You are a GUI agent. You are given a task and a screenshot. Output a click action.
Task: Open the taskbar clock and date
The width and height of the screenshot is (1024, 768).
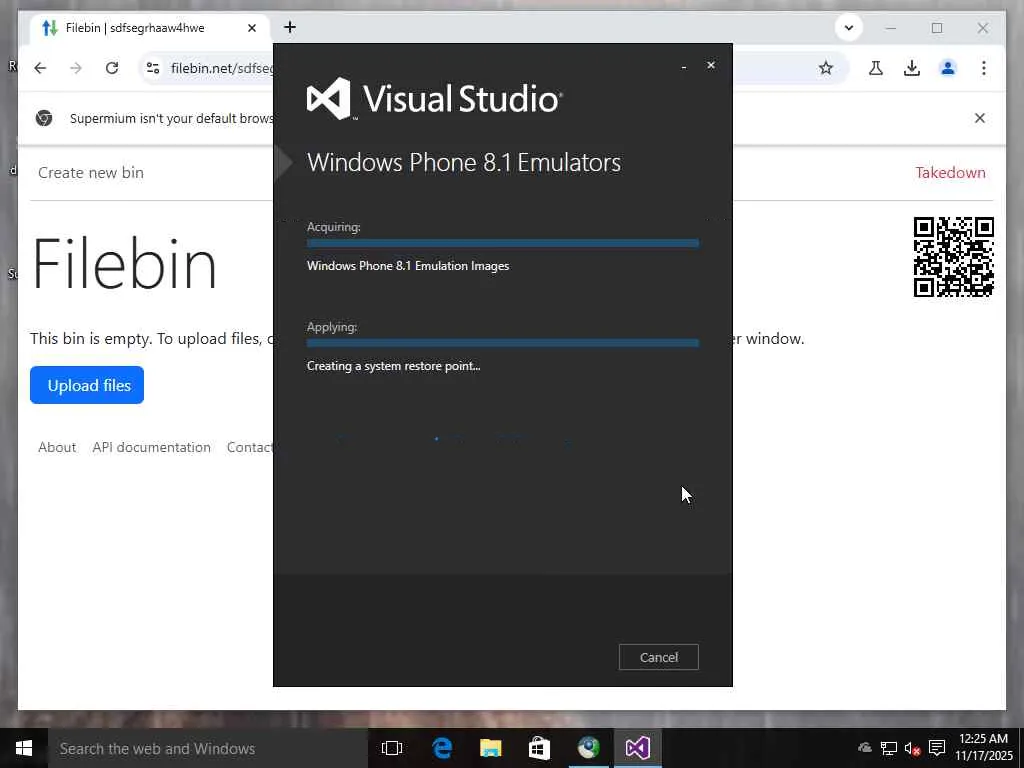click(x=984, y=747)
